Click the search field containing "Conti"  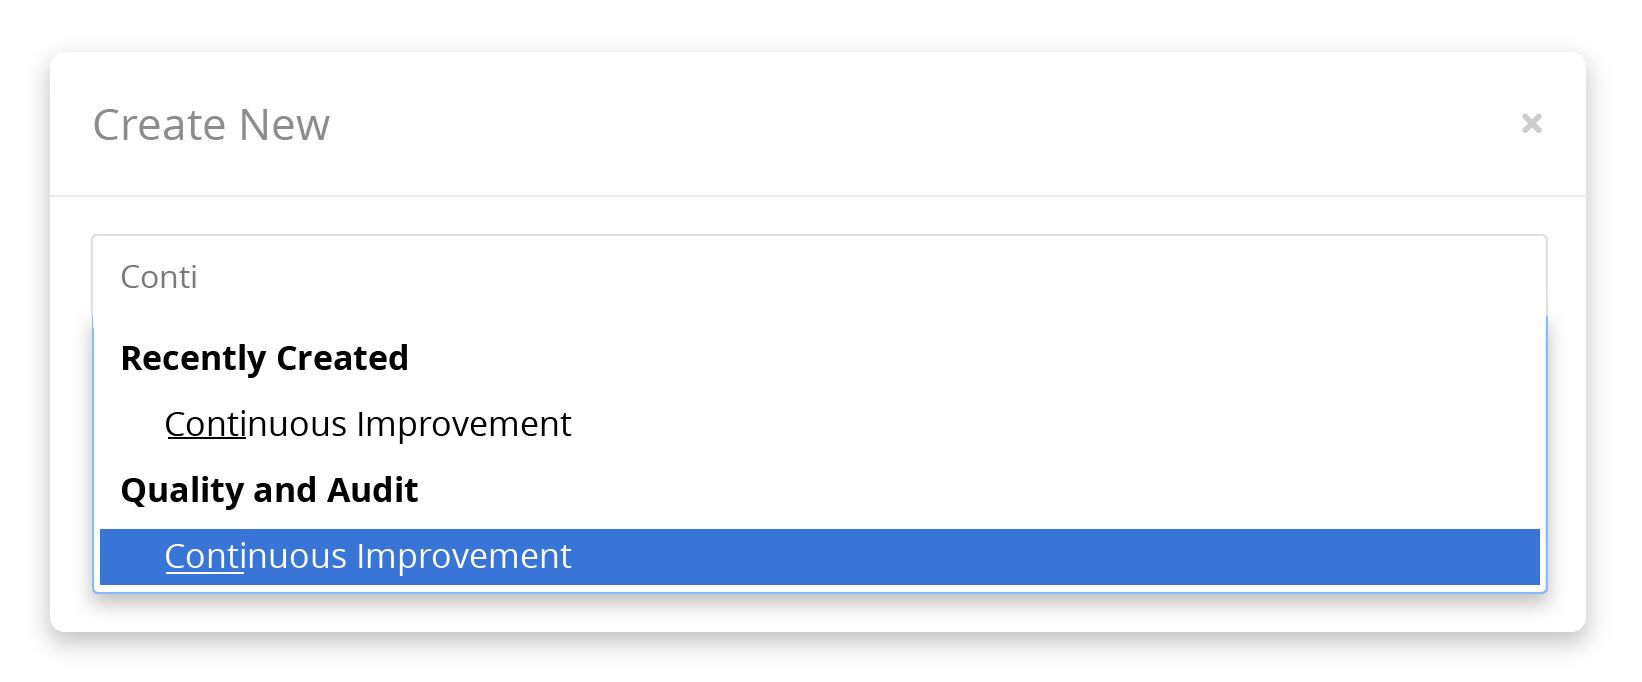tap(819, 277)
